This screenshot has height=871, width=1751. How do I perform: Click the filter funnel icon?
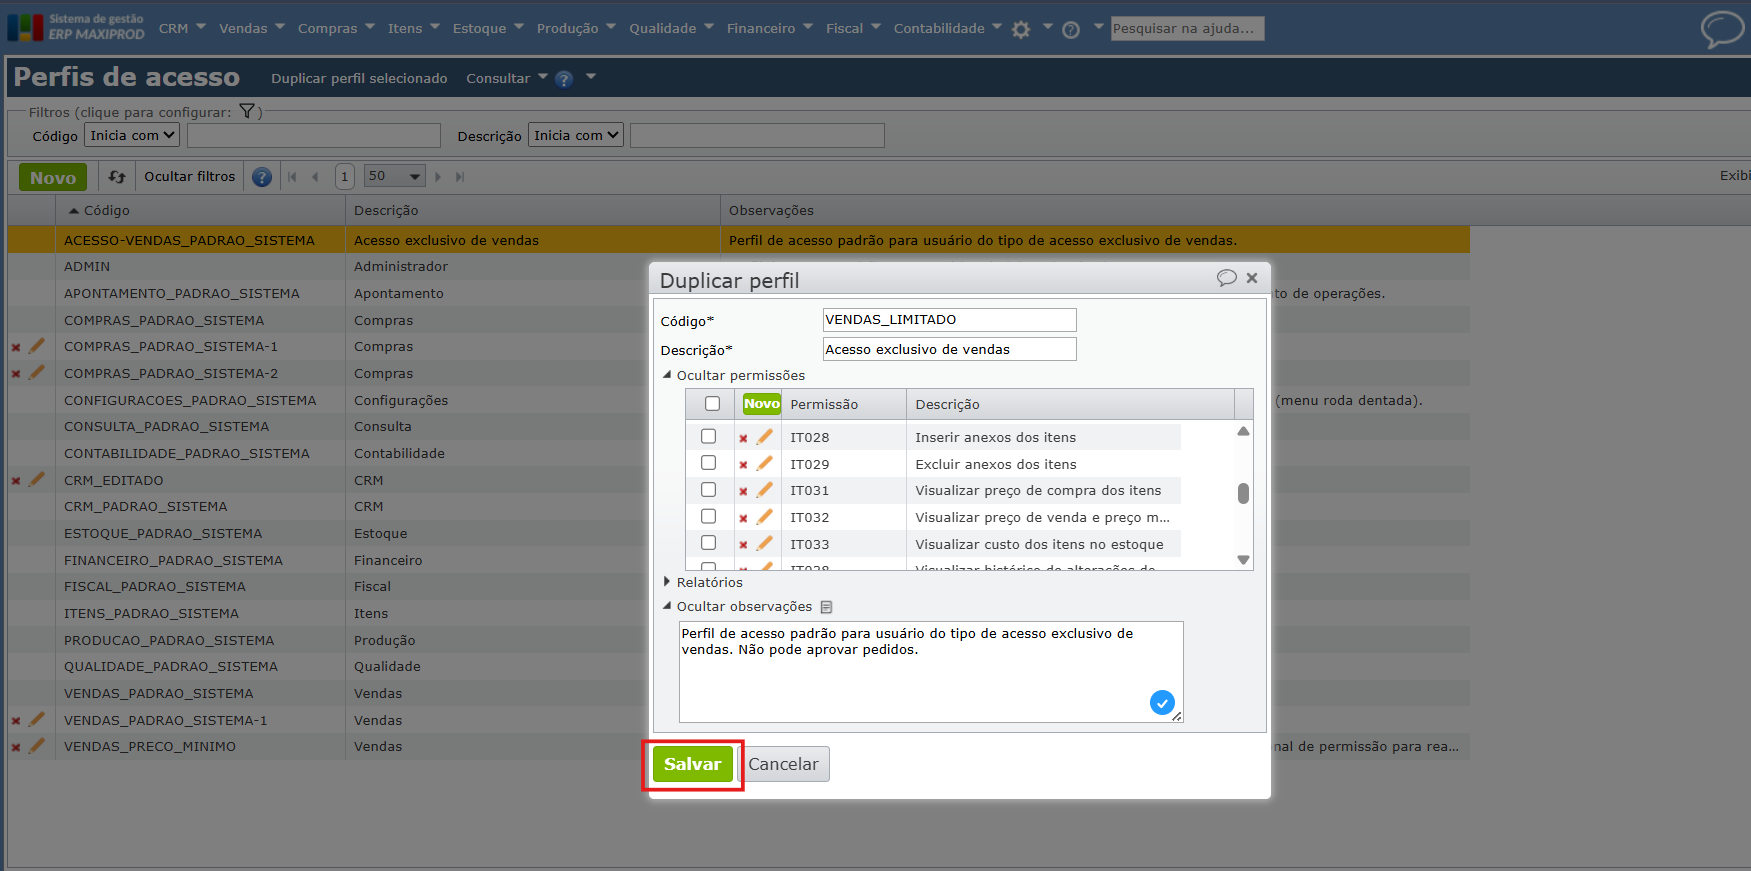(247, 112)
